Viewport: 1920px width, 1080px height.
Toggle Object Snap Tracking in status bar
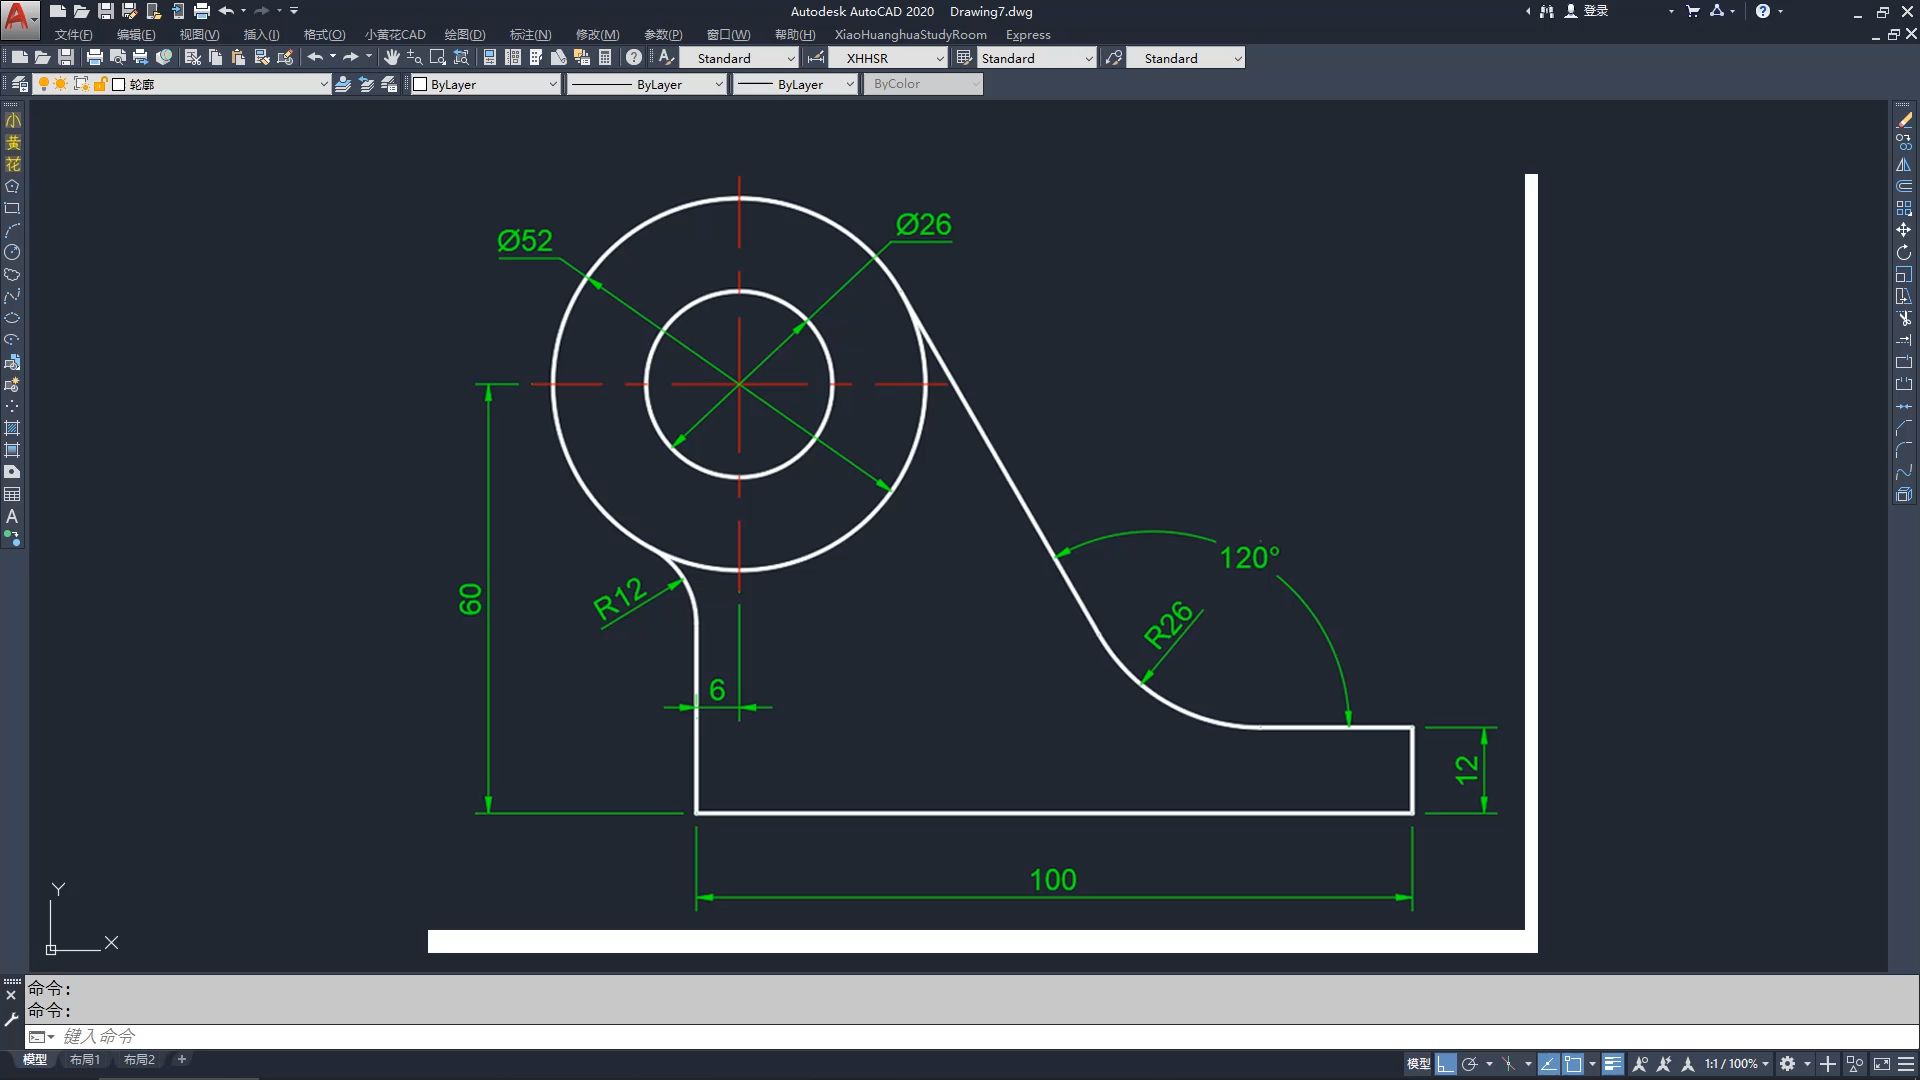[x=1548, y=1064]
